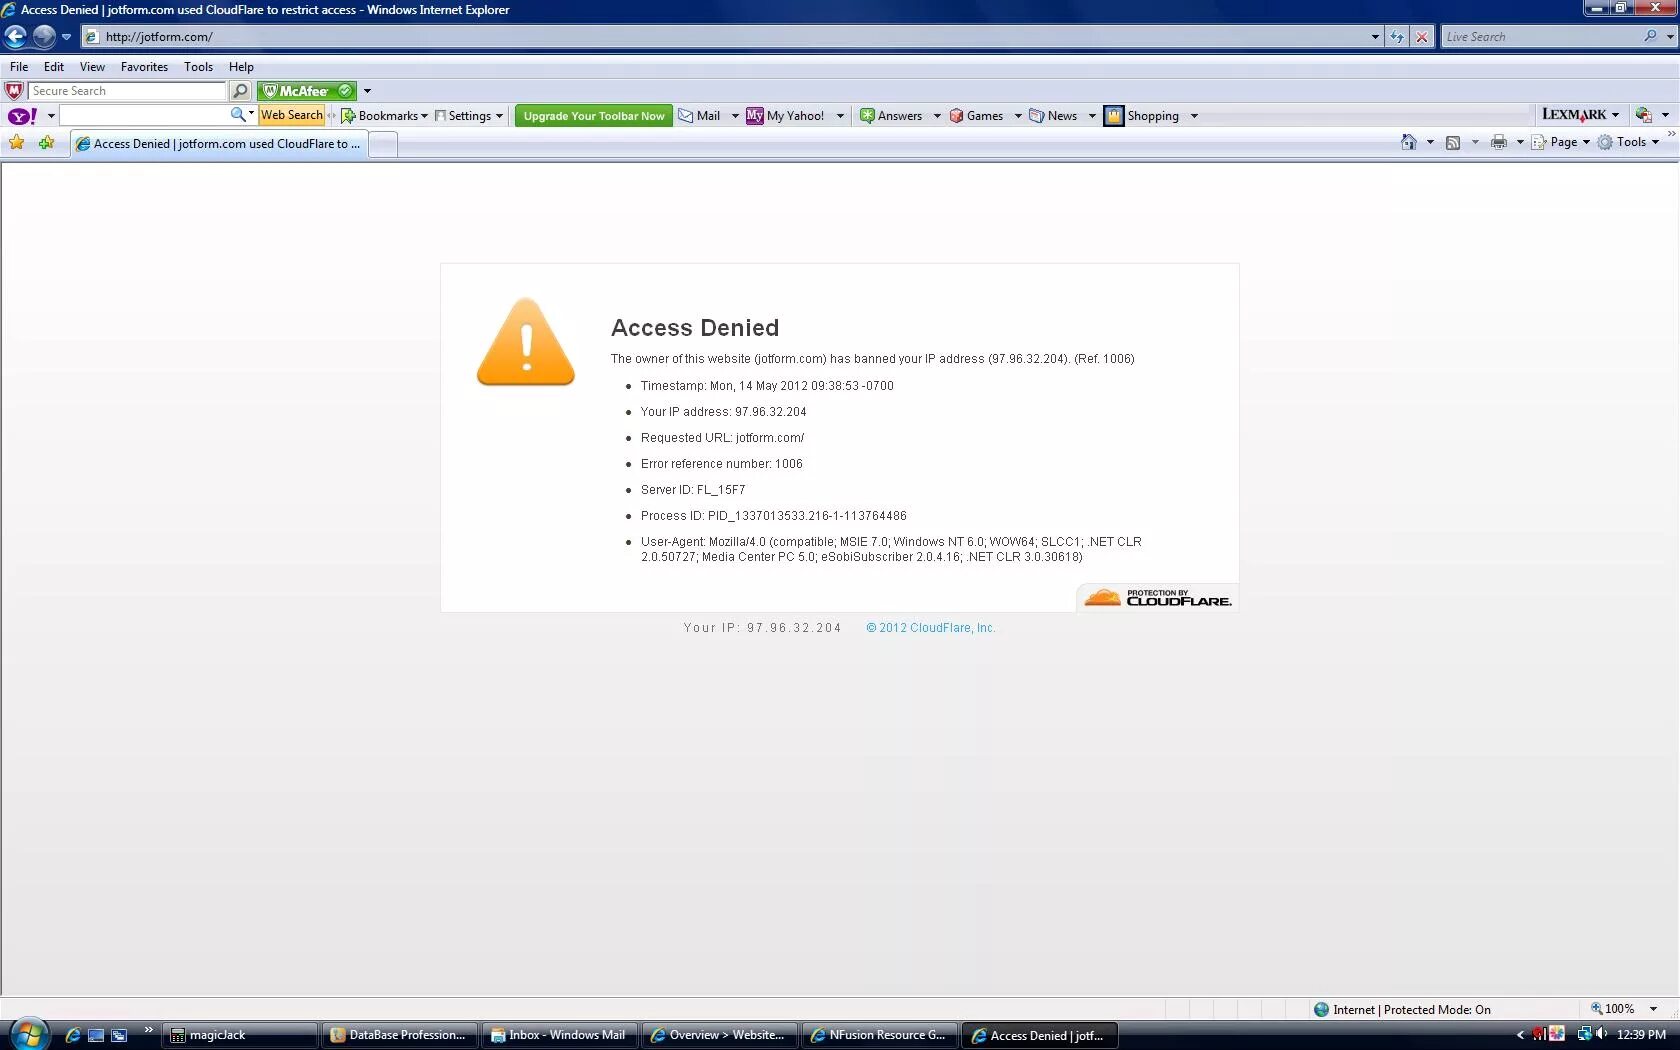Image resolution: width=1680 pixels, height=1050 pixels.
Task: Click the Yahoo toolbar search magnifier
Action: coord(238,115)
